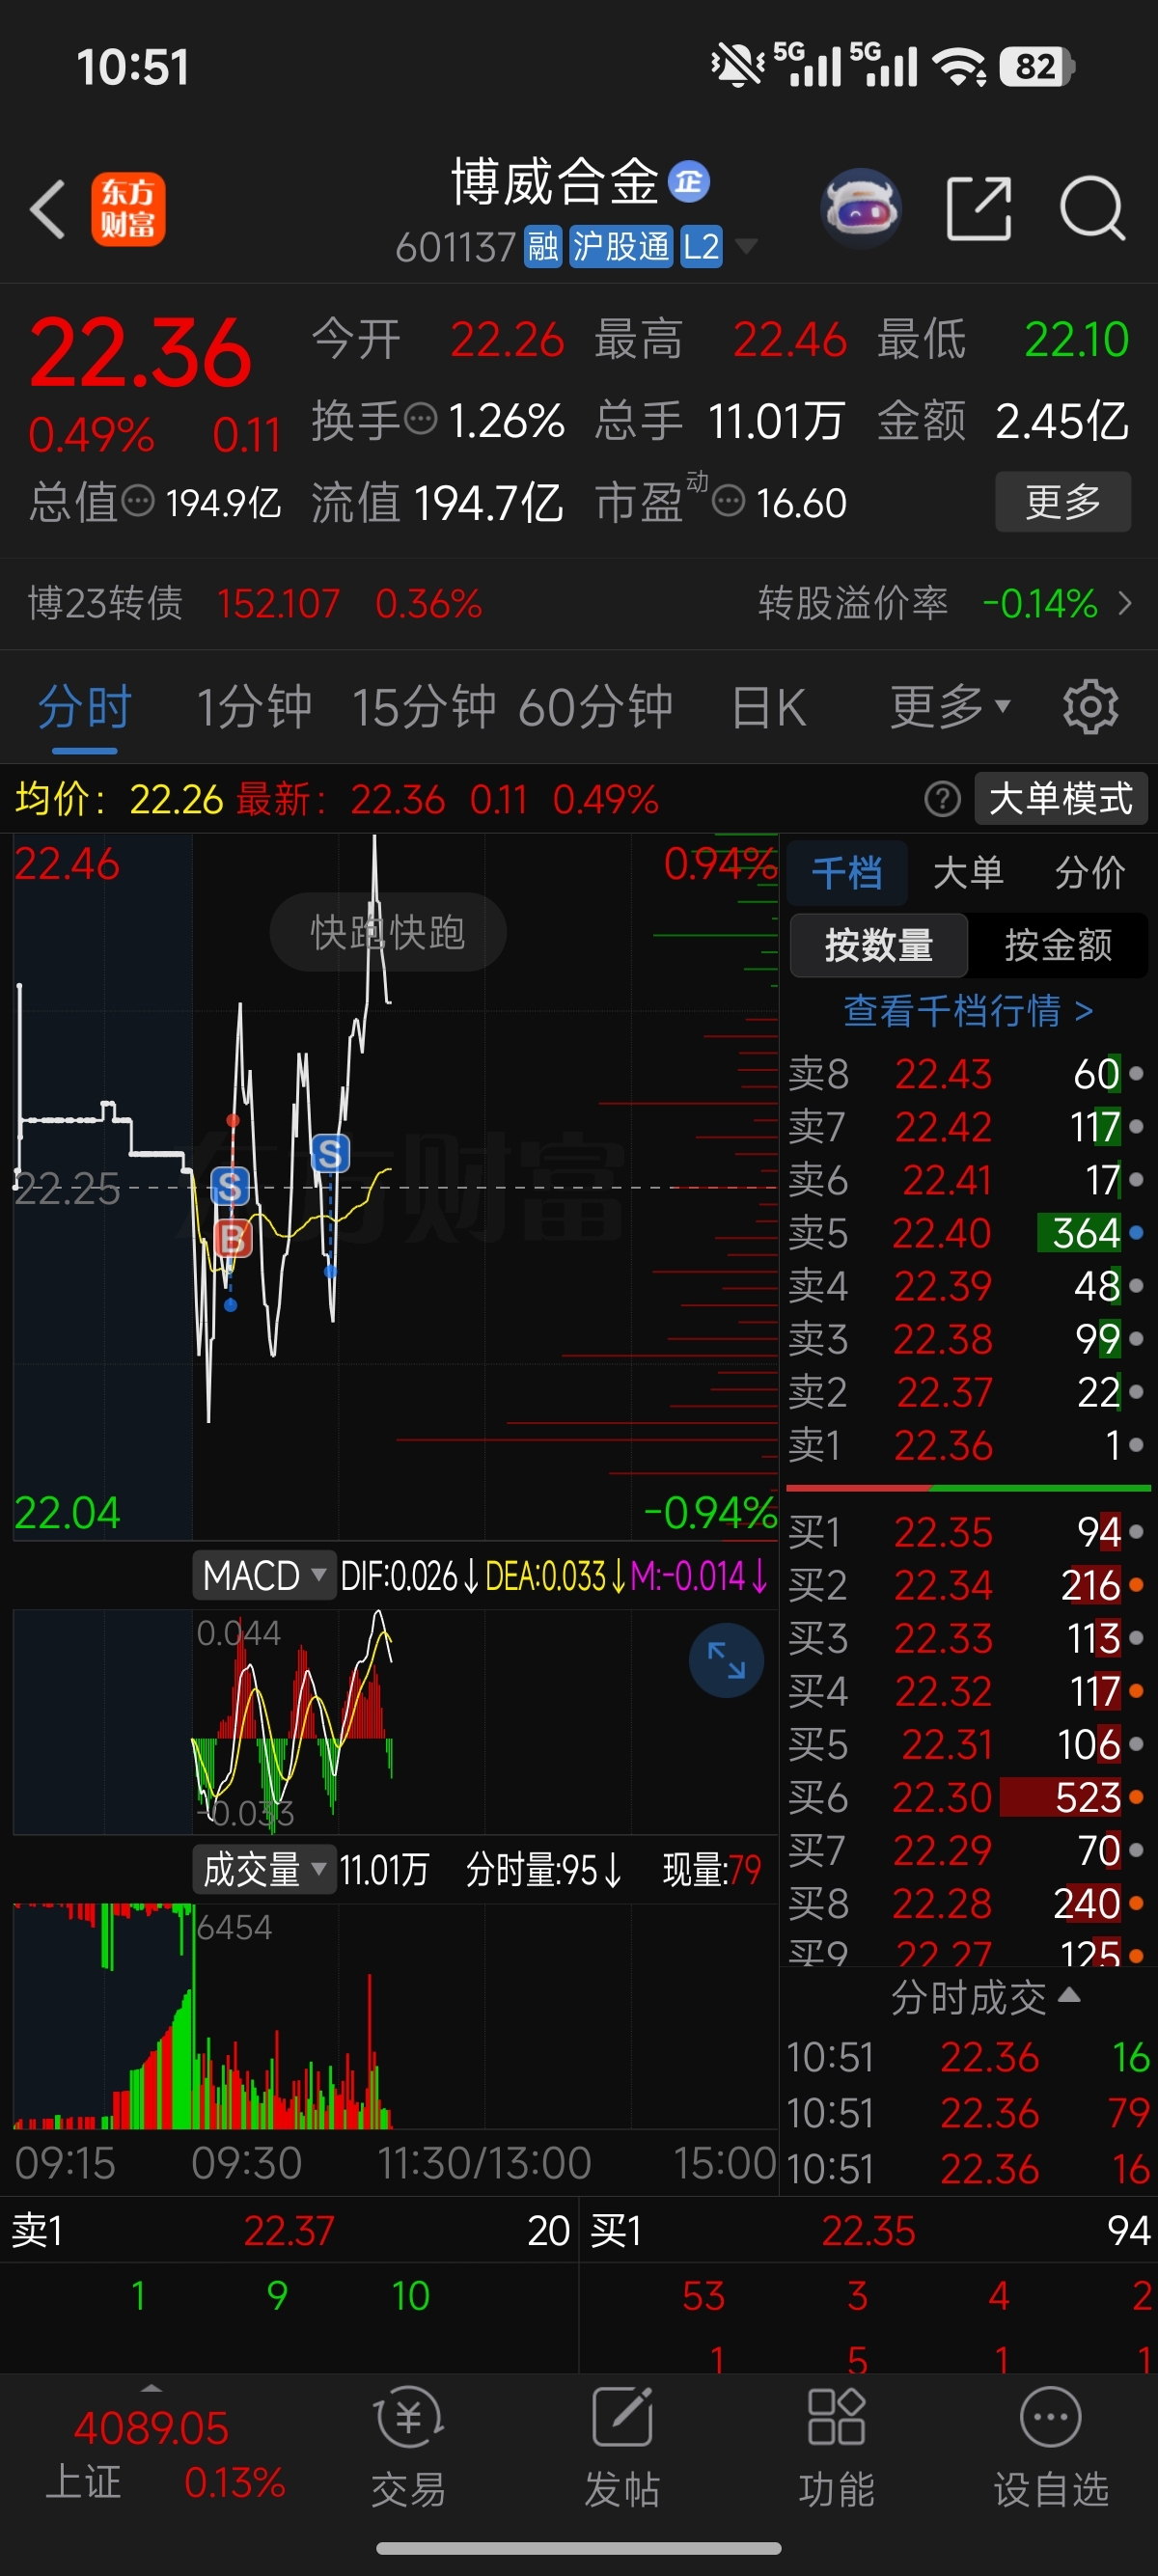
Task: Tap the help question mark icon
Action: point(942,799)
